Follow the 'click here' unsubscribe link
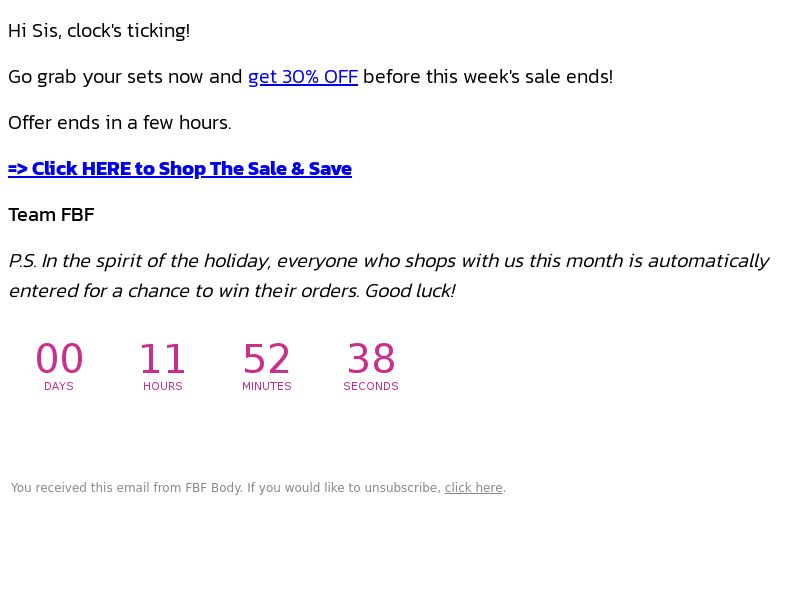The width and height of the screenshot is (800, 600). pyautogui.click(x=473, y=488)
